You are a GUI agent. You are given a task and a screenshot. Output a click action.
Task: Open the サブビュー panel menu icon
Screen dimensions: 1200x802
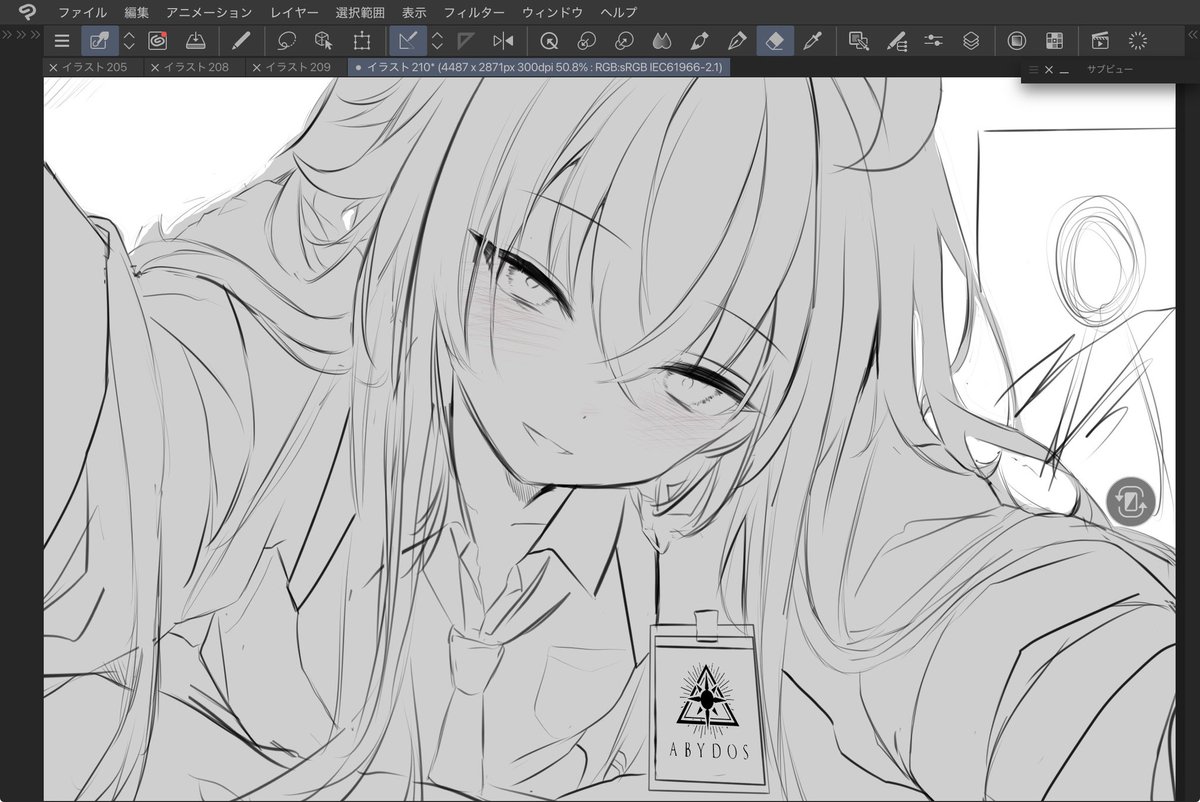point(1034,69)
